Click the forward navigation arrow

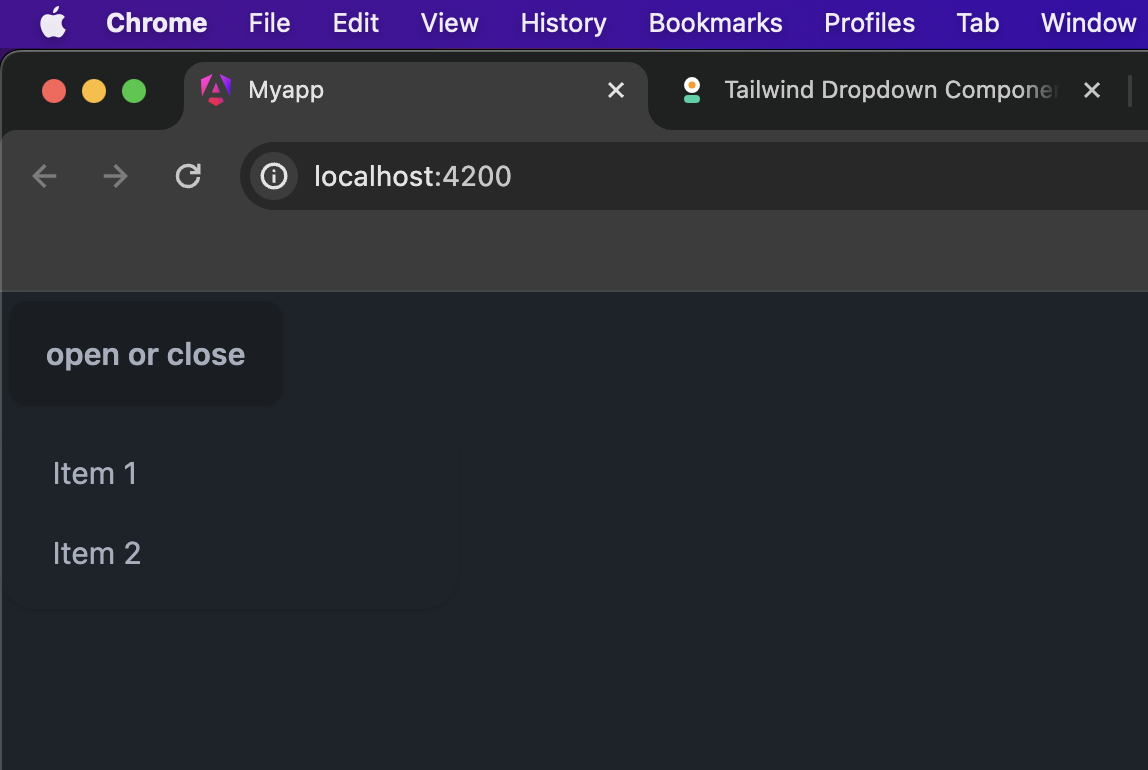pyautogui.click(x=116, y=177)
